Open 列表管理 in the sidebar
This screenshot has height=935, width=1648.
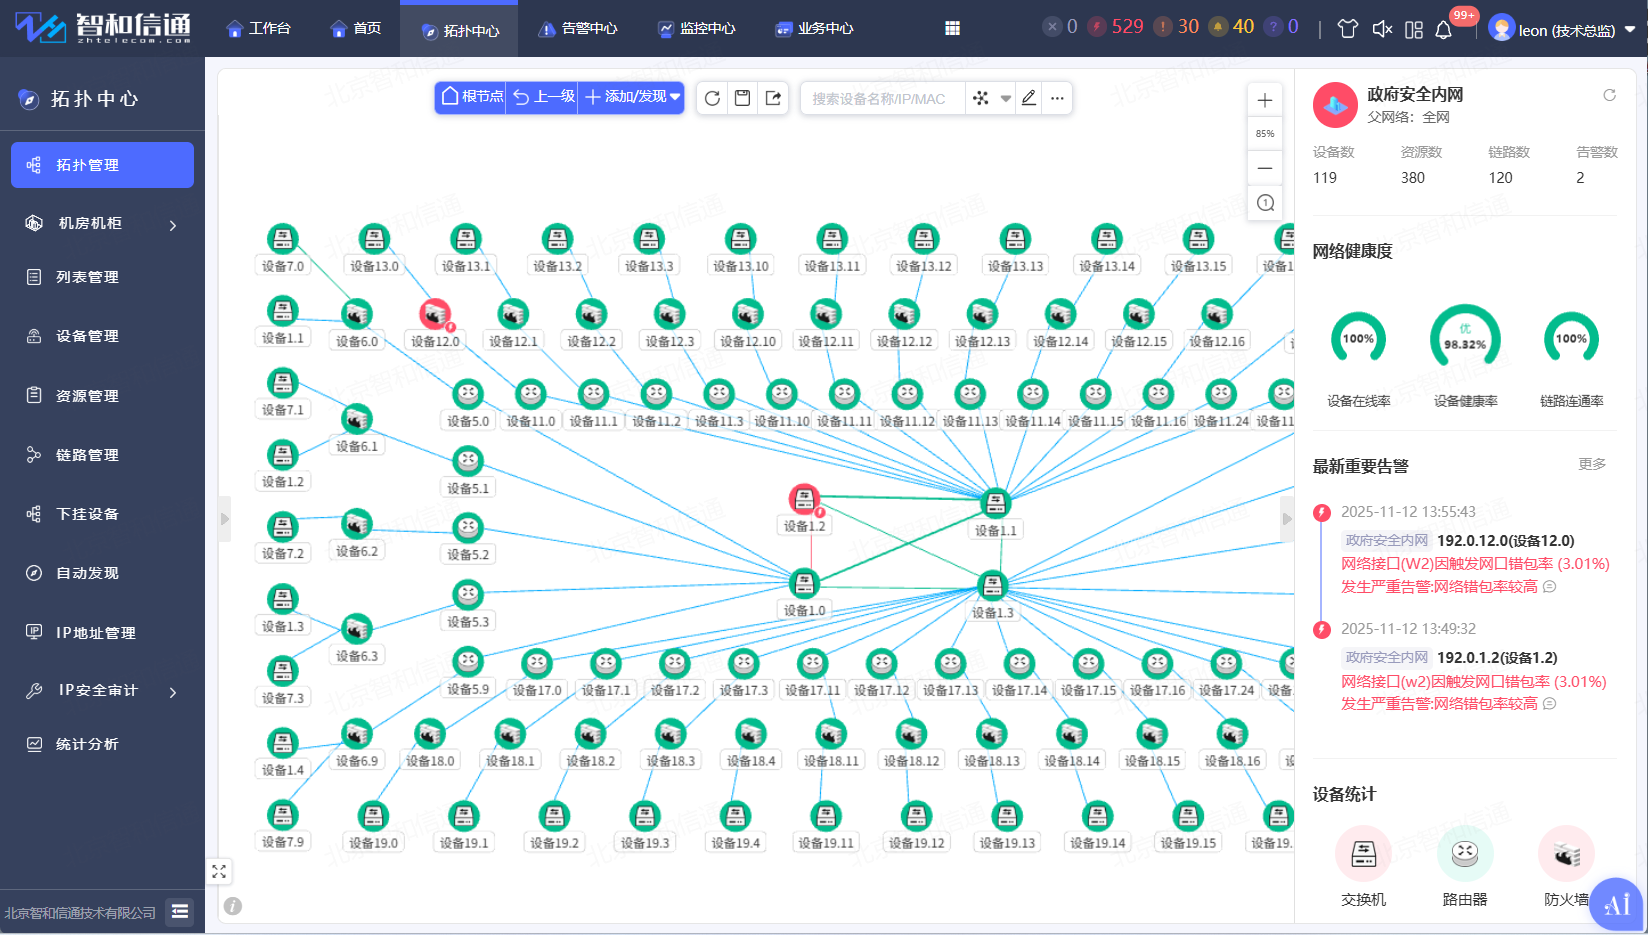point(102,277)
